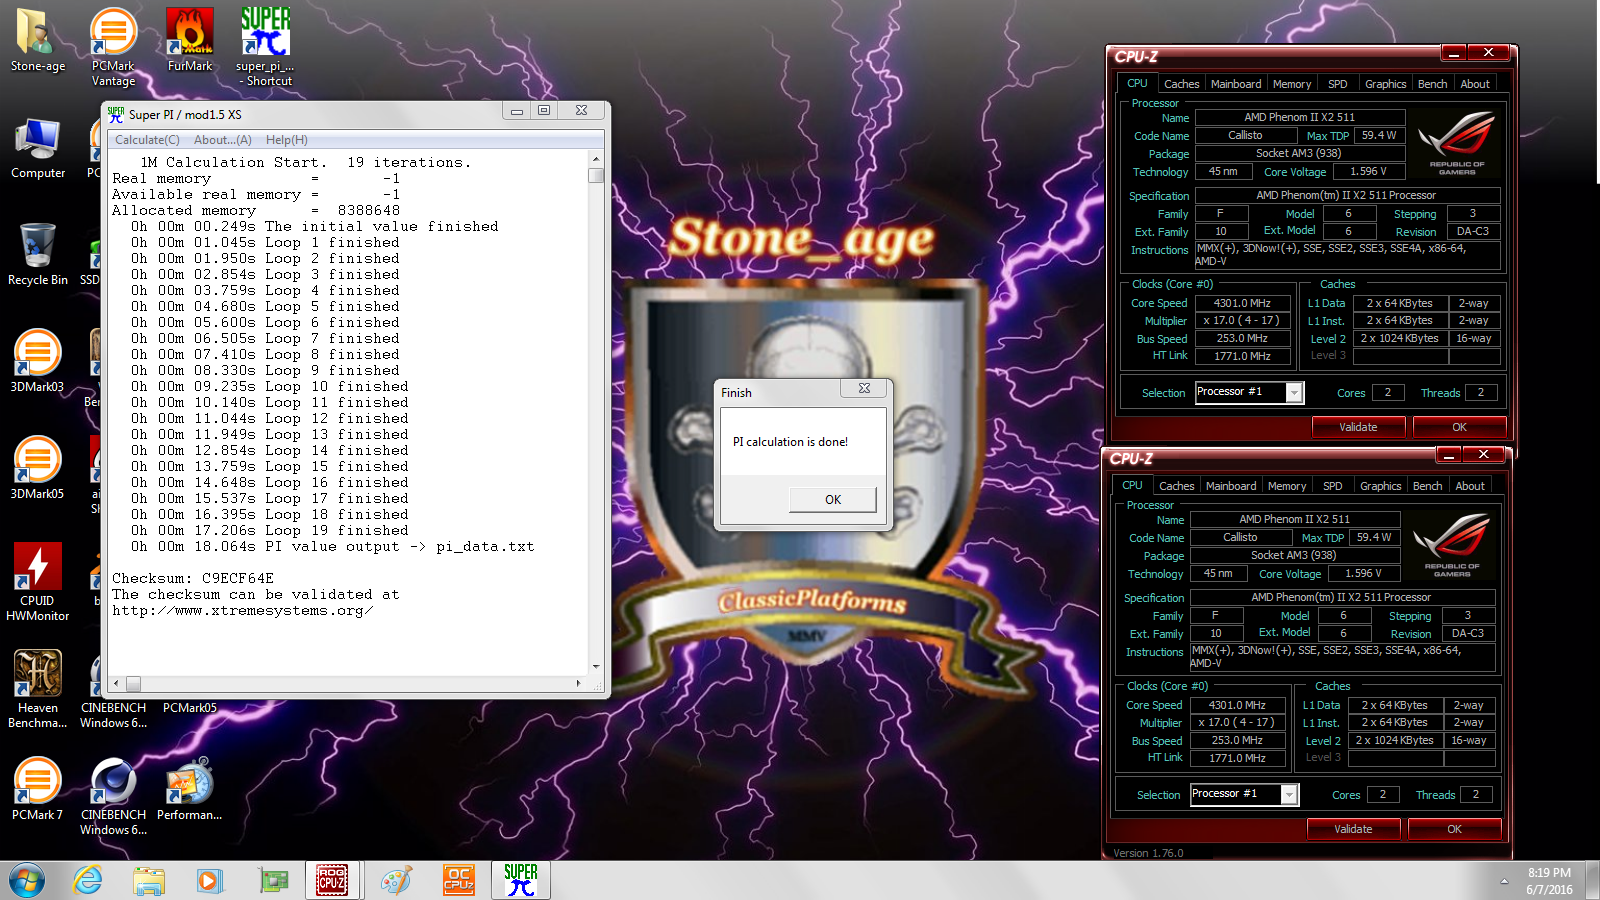Show hidden system tray icons
Viewport: 1600px width, 900px height.
tap(1504, 881)
